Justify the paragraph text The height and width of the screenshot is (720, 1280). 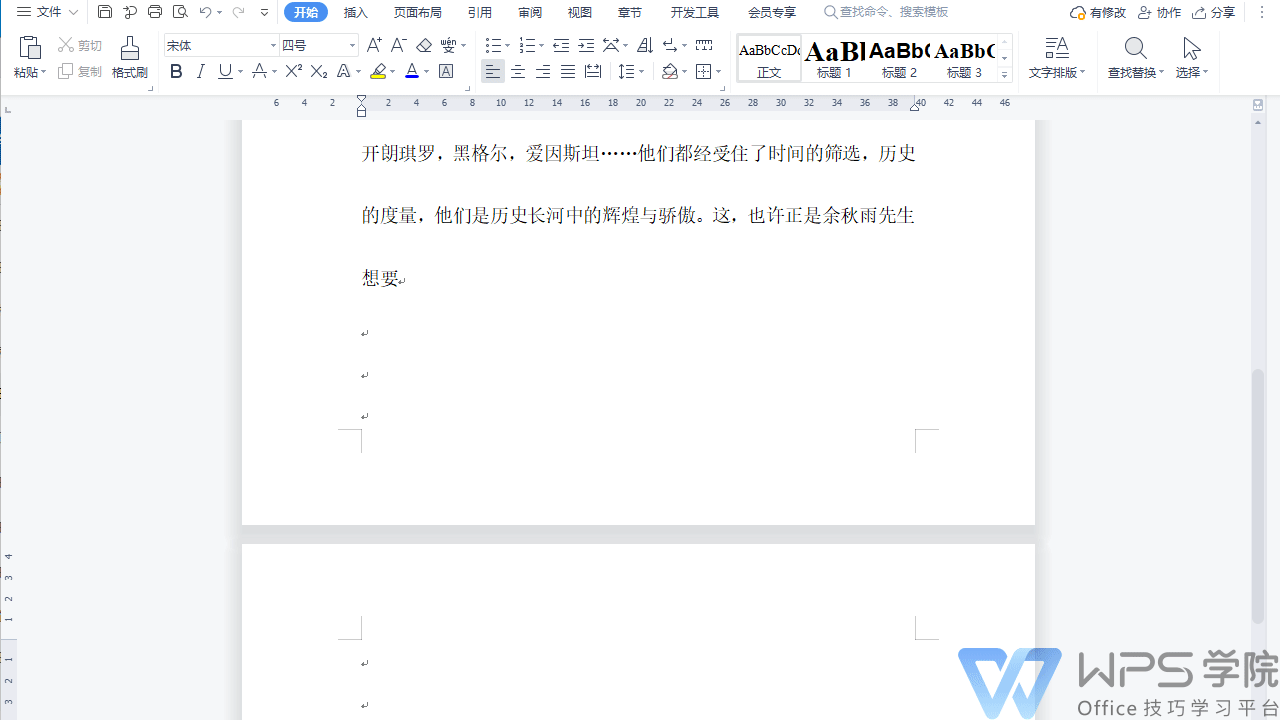[x=567, y=71]
